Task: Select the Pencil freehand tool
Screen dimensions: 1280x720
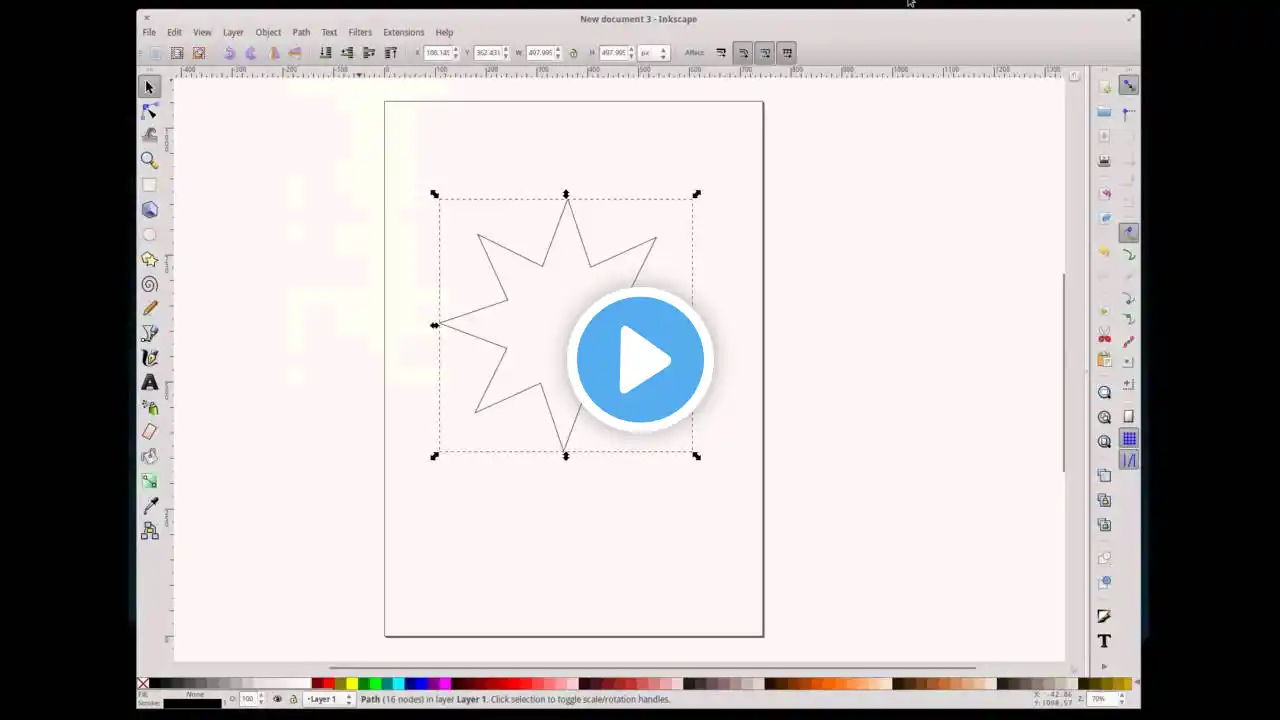Action: click(x=149, y=308)
